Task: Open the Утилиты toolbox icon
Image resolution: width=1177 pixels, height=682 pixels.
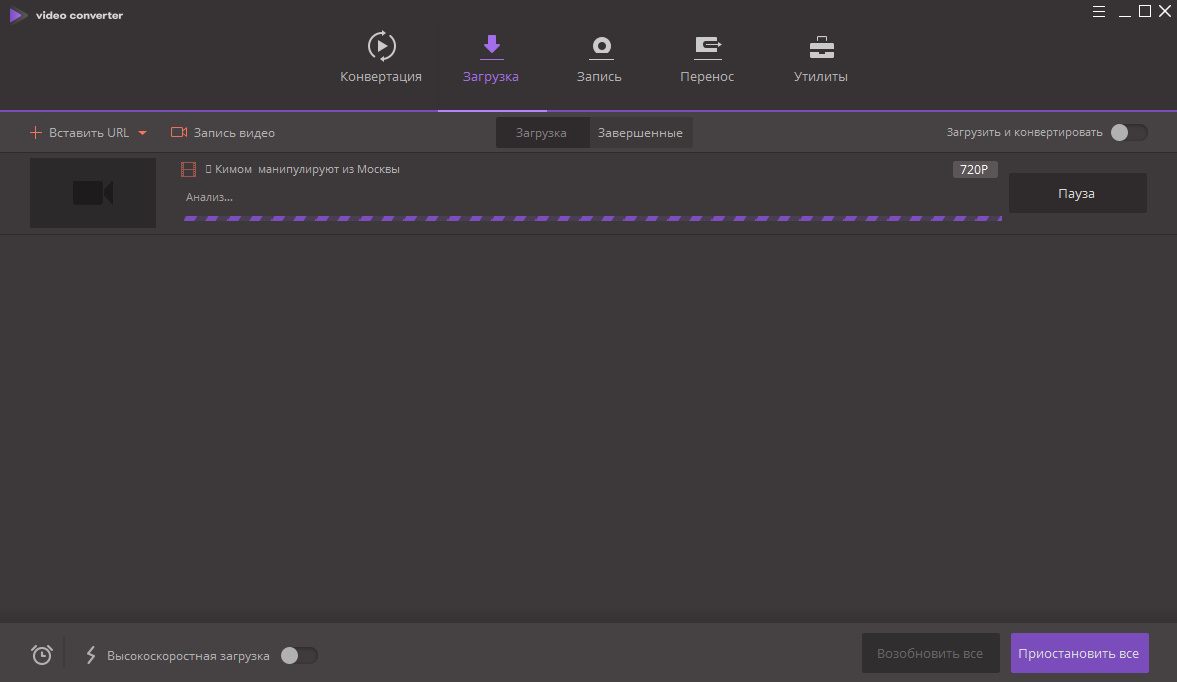Action: [821, 47]
